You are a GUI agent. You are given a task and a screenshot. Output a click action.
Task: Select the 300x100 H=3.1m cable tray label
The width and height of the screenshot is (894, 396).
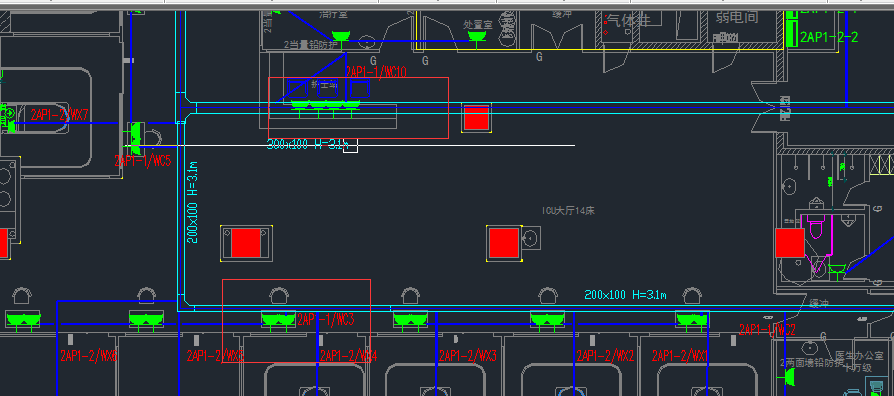tap(307, 145)
